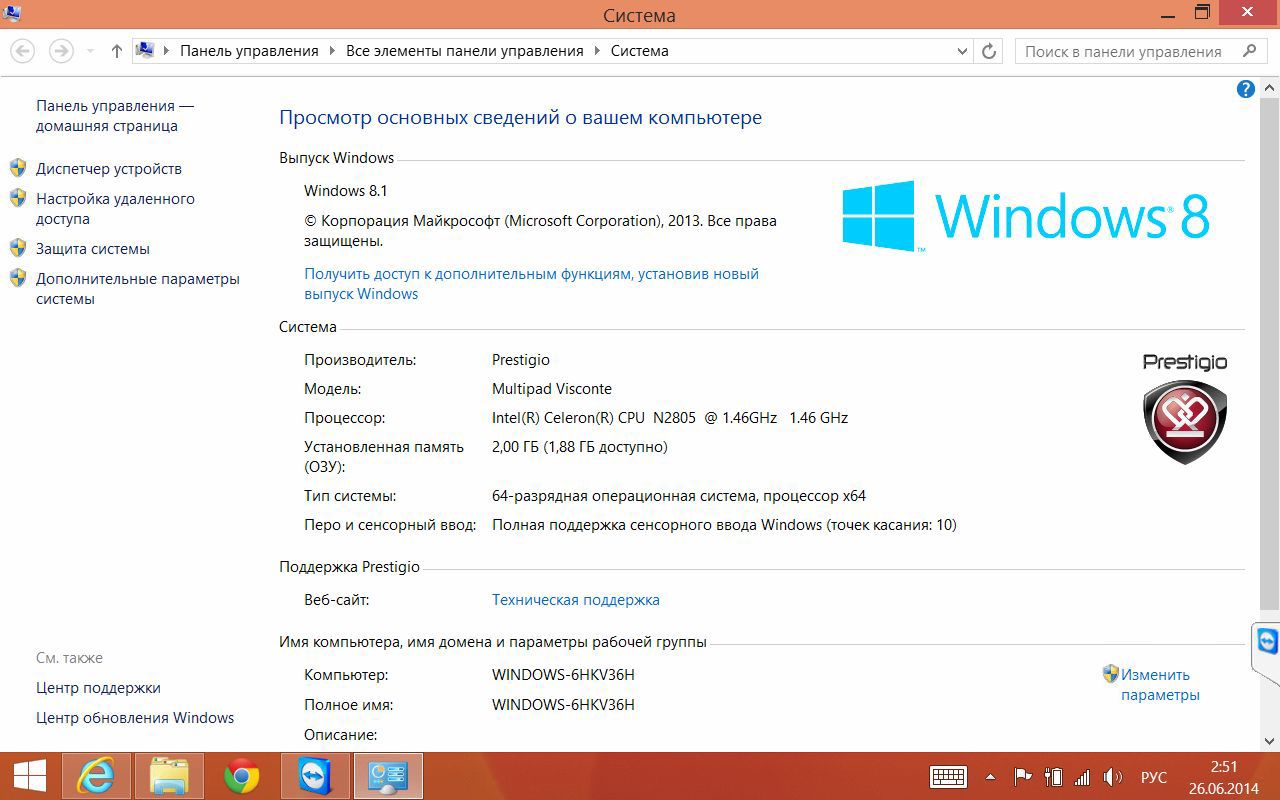
Task: Click the shield icon beside 'Дополнительные параметры системы'
Action: (x=18, y=278)
